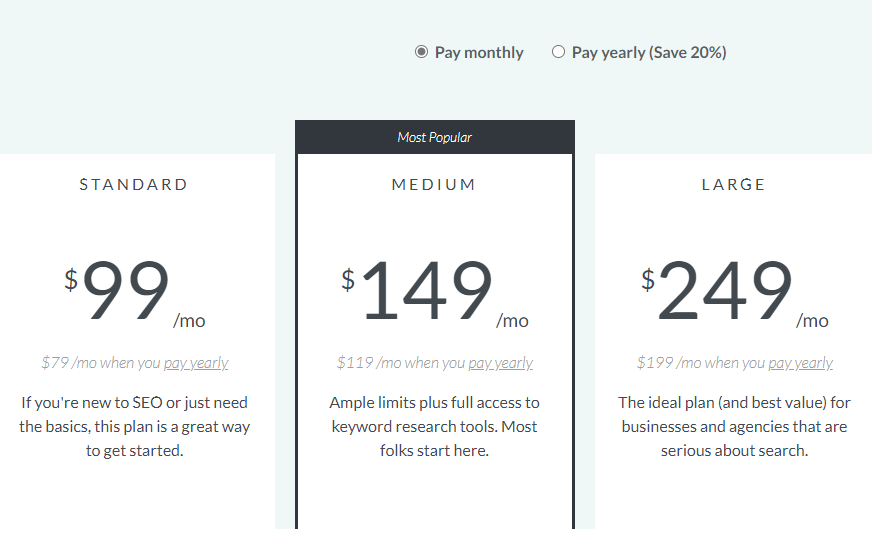Click the '$119 /mo when you' yearly note
This screenshot has height=546, width=872.
point(400,363)
